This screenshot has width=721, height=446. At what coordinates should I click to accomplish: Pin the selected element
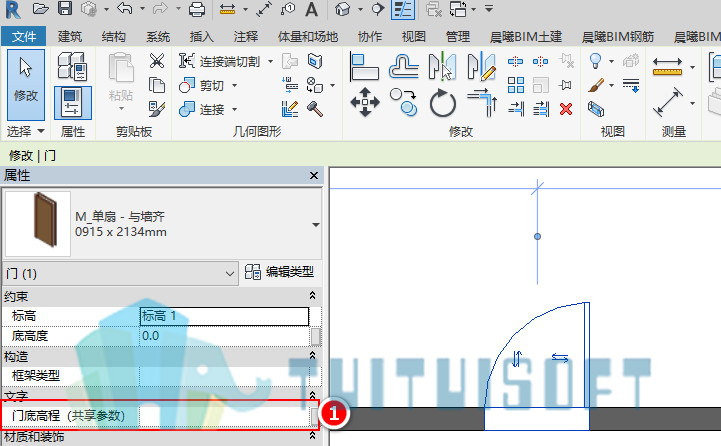(x=566, y=85)
